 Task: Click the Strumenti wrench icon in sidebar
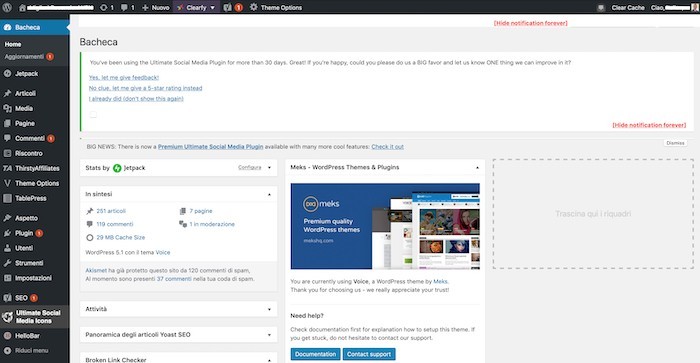(8, 263)
